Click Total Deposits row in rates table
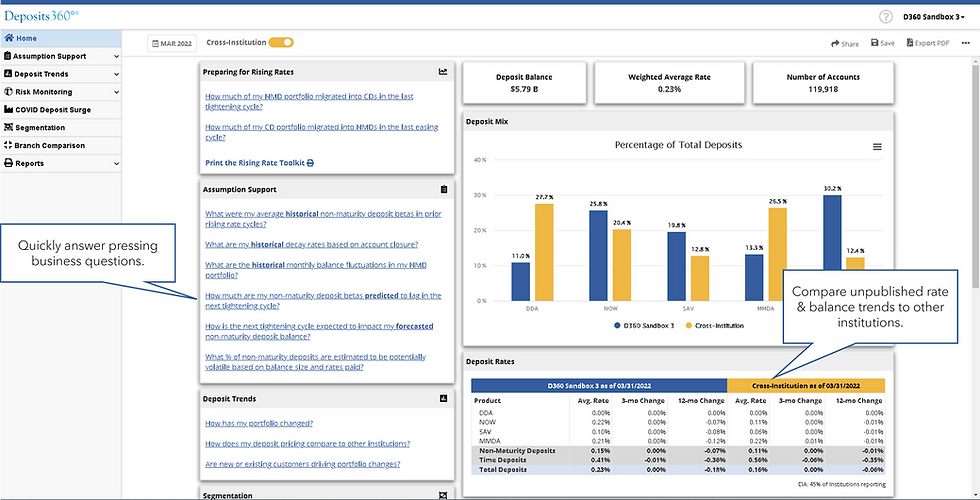Viewport: 980px width, 500px height. click(678, 469)
